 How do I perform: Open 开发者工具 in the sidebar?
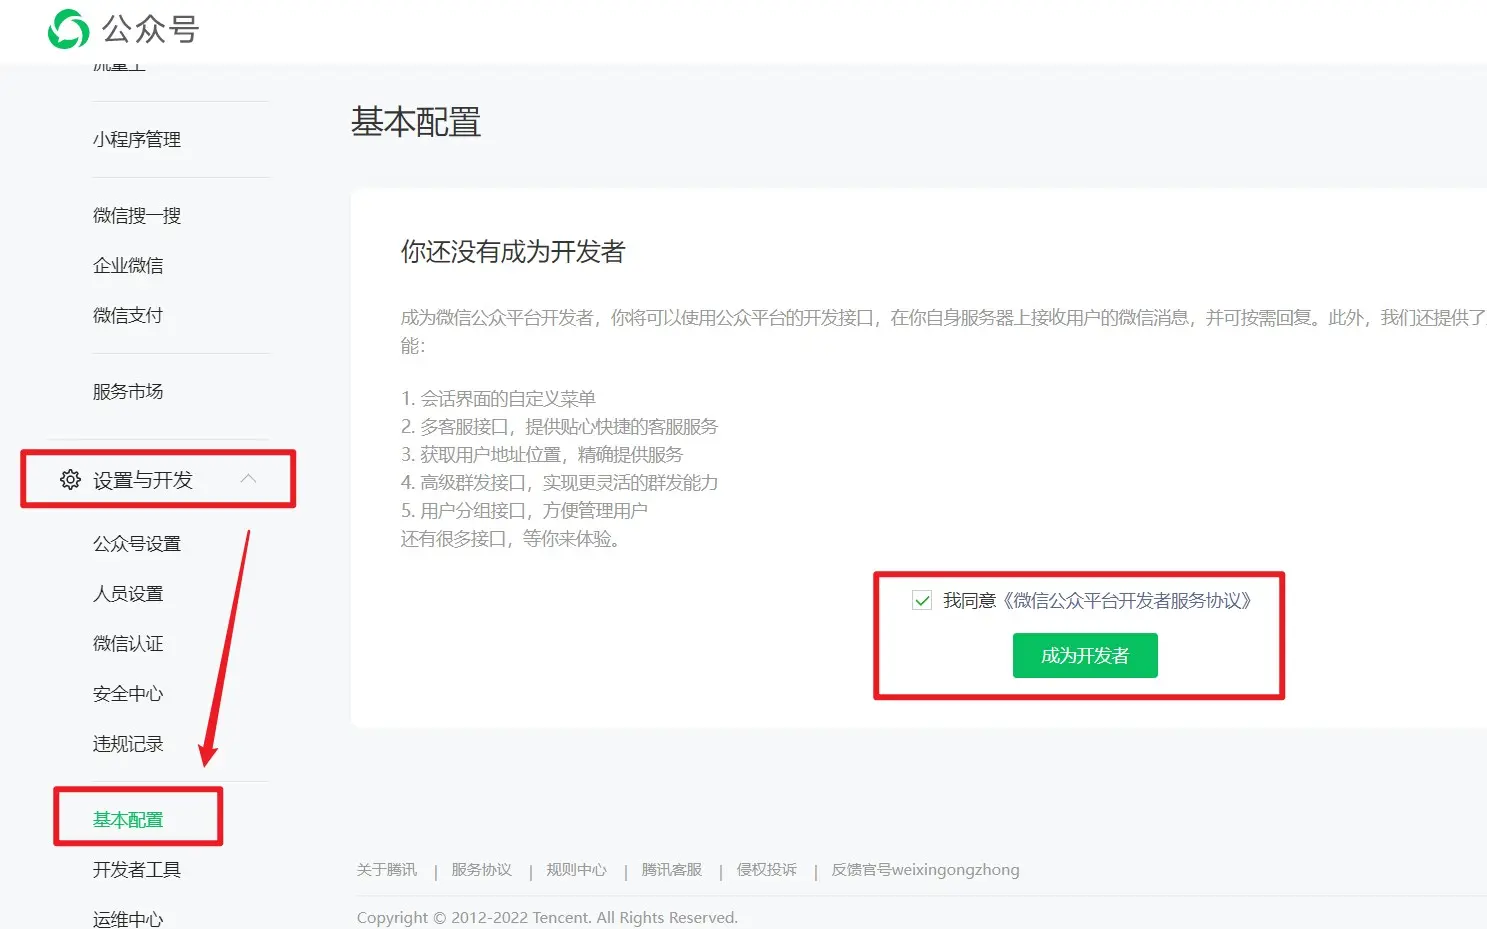(x=137, y=870)
